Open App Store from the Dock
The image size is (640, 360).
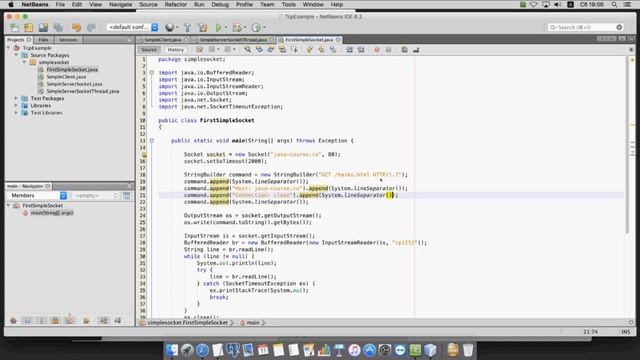point(369,350)
